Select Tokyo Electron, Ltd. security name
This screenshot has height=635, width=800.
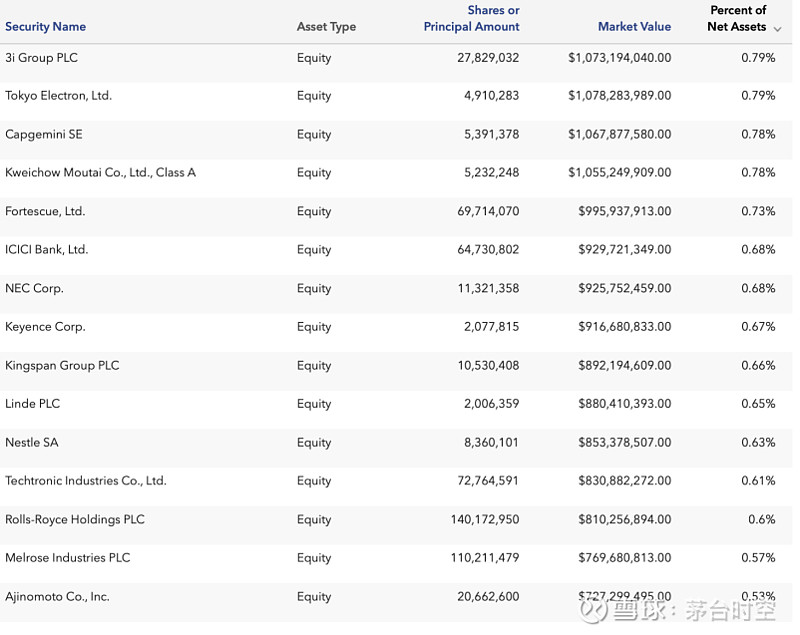click(58, 96)
